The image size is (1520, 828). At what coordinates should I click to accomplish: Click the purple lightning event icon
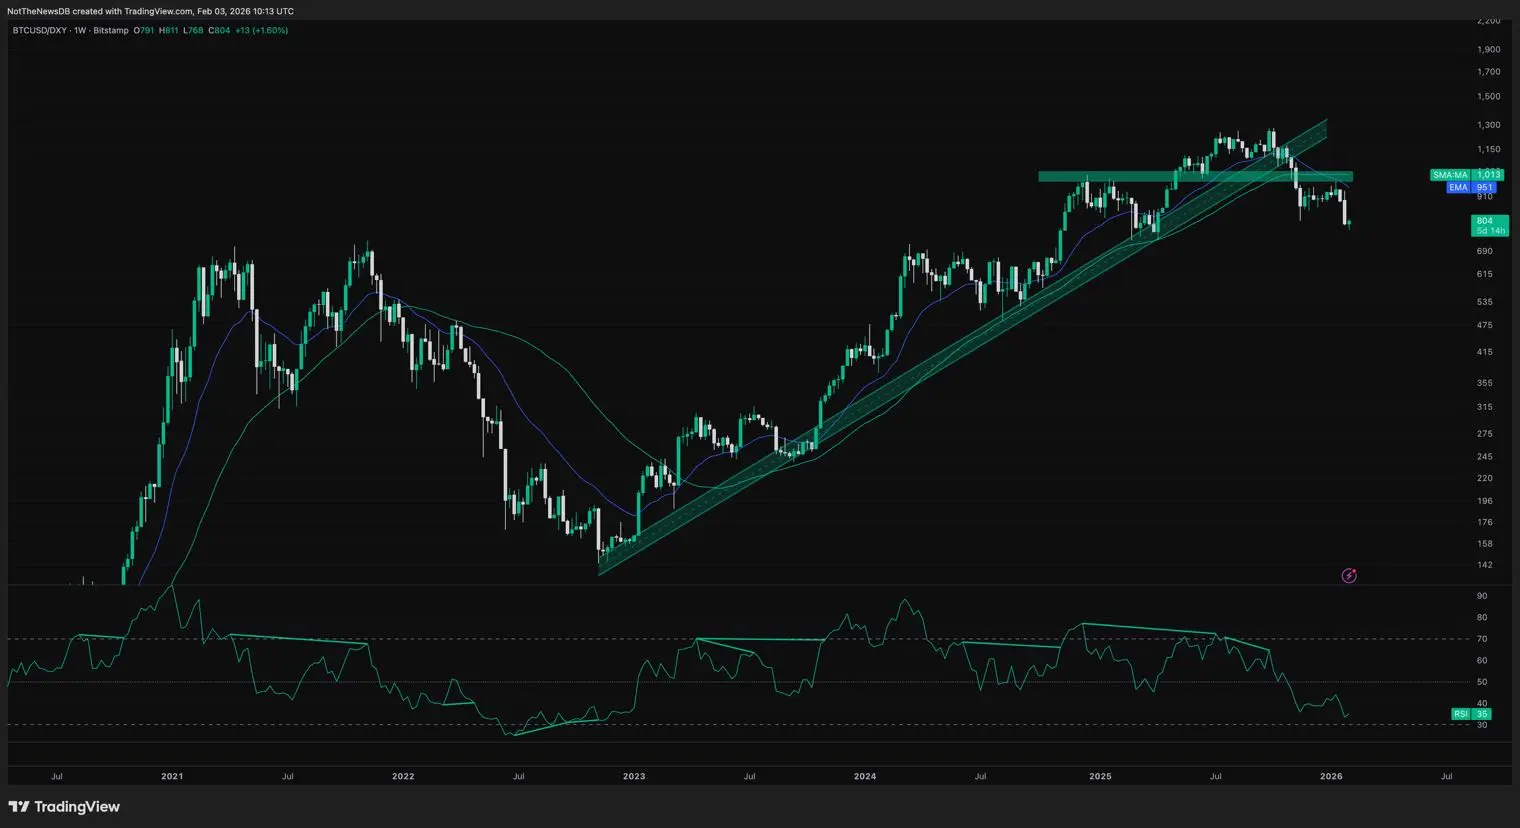[1349, 575]
